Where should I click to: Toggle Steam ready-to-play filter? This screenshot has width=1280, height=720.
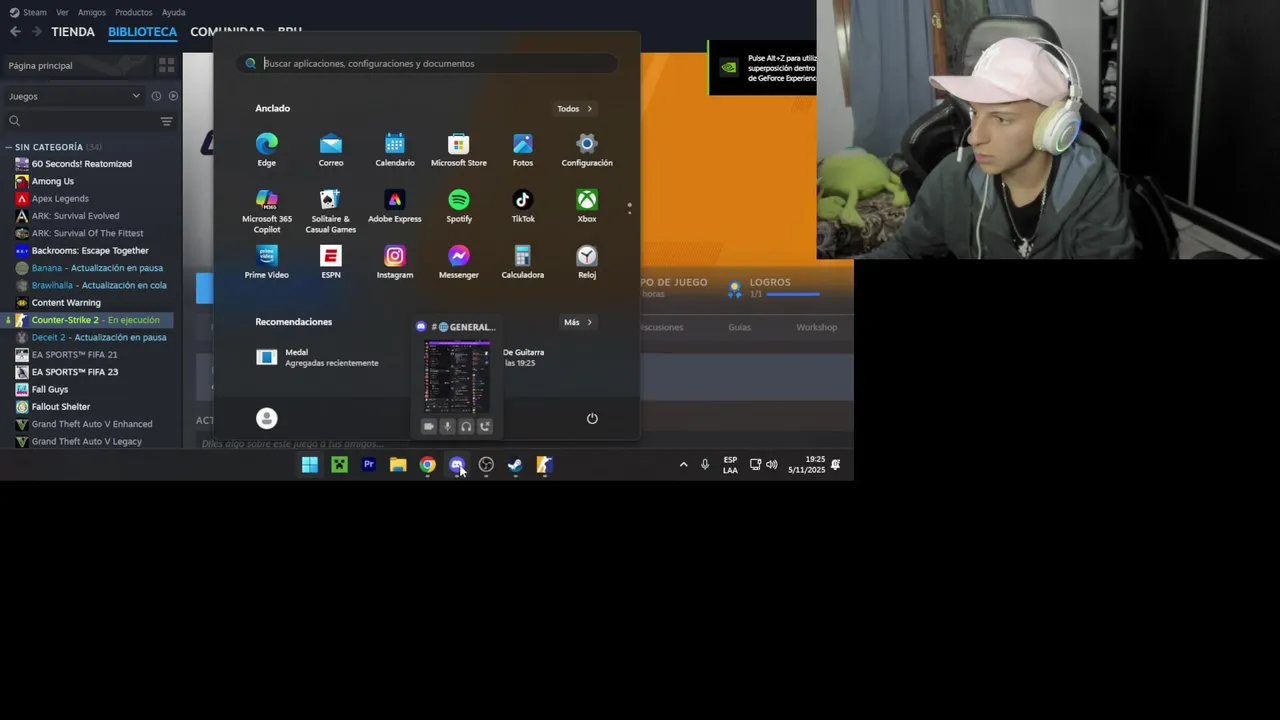(173, 96)
